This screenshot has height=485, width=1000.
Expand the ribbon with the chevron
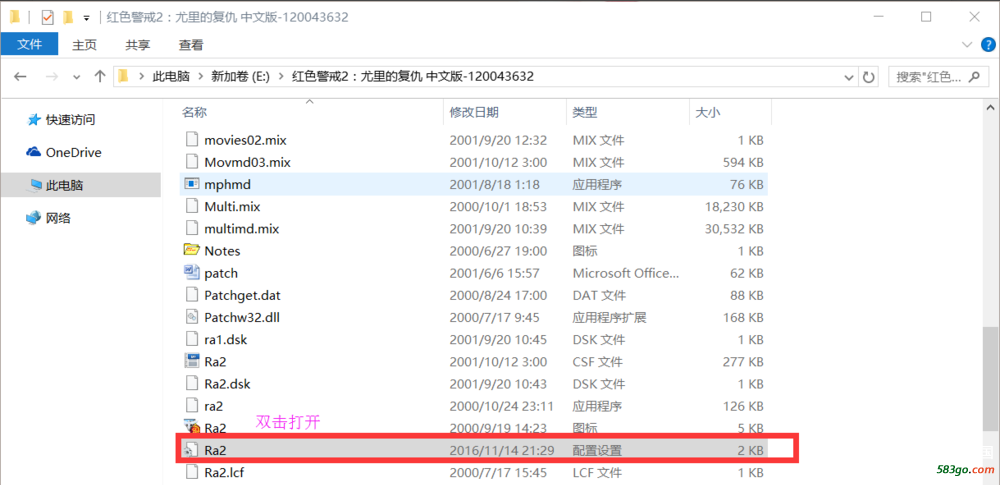(x=965, y=45)
